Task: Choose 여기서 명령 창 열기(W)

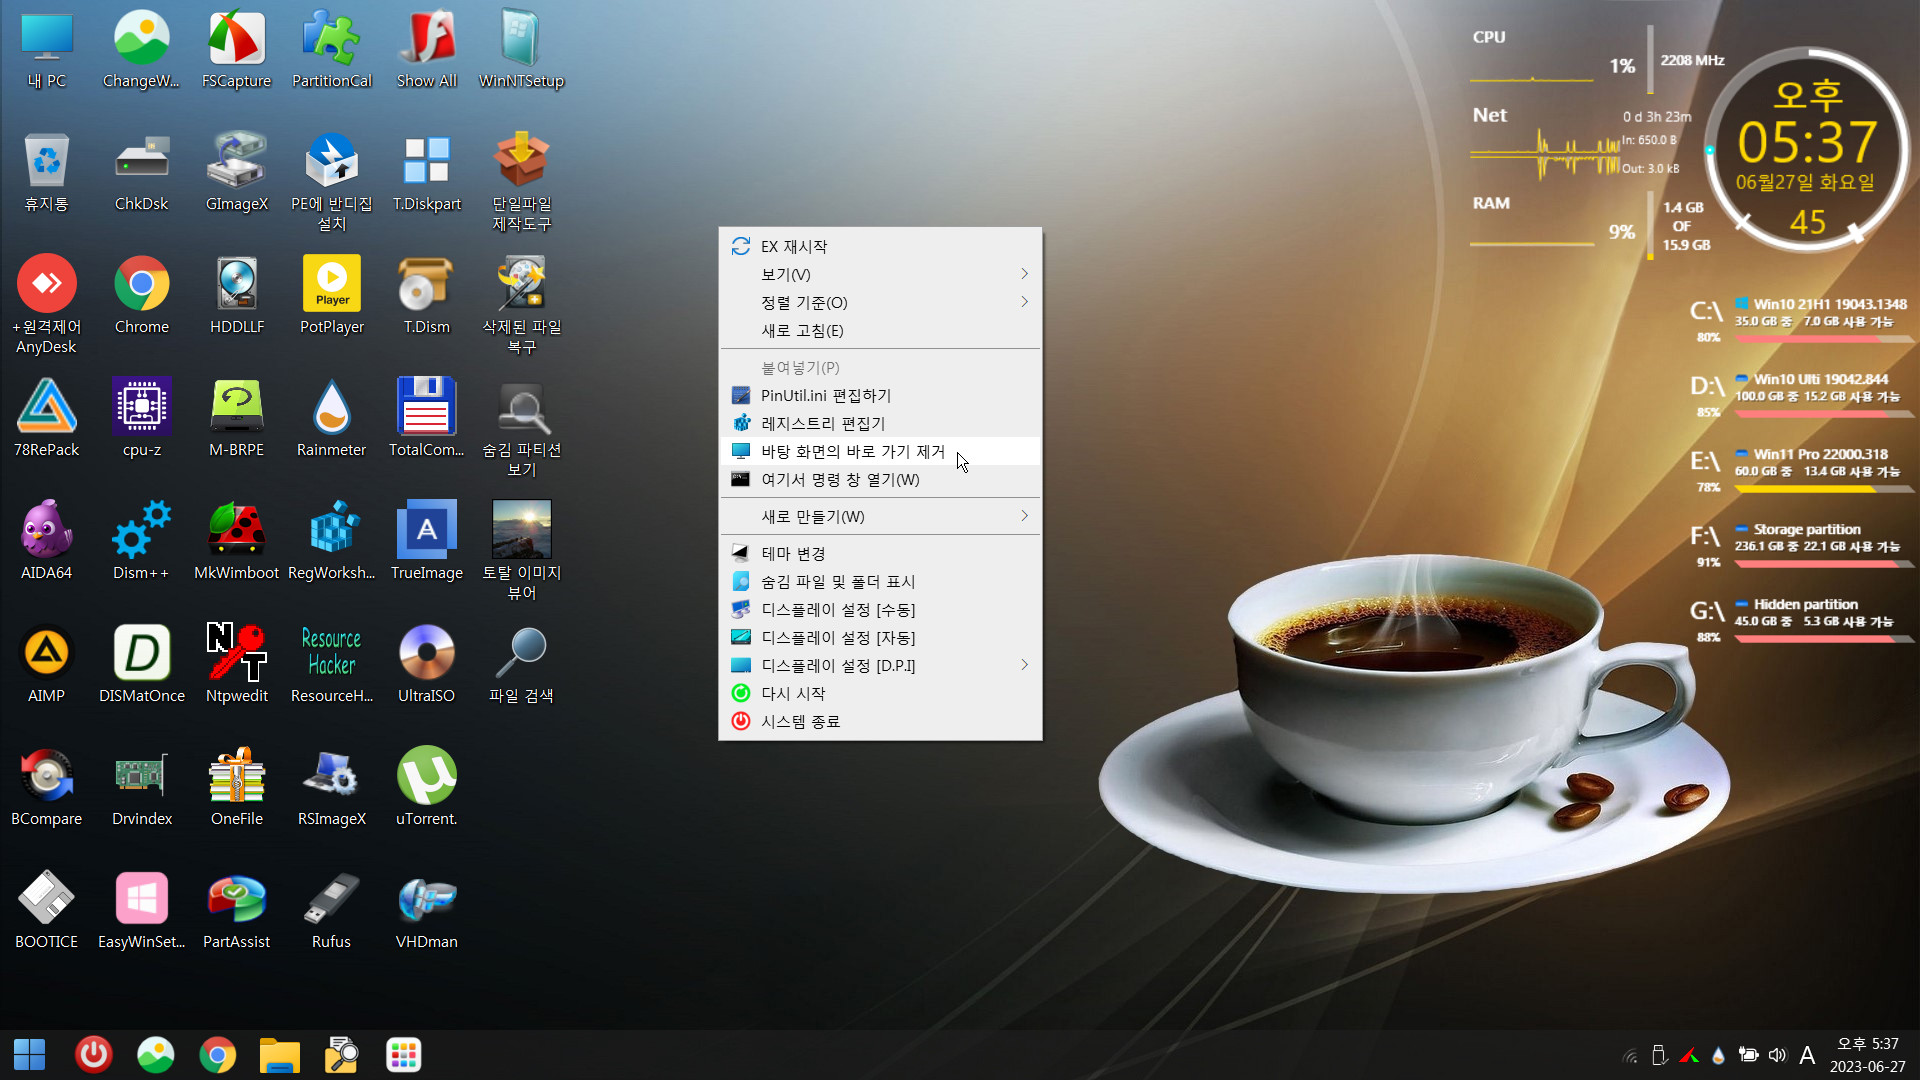Action: 880,479
